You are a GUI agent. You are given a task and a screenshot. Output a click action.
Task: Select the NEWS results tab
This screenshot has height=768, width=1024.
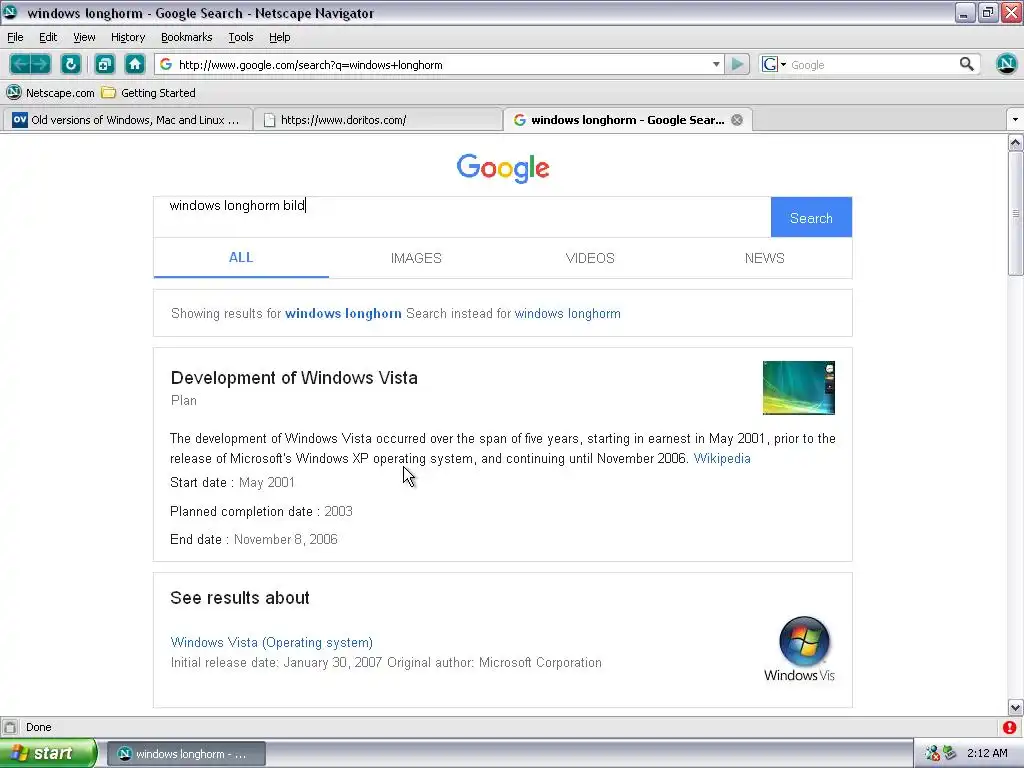pos(764,258)
